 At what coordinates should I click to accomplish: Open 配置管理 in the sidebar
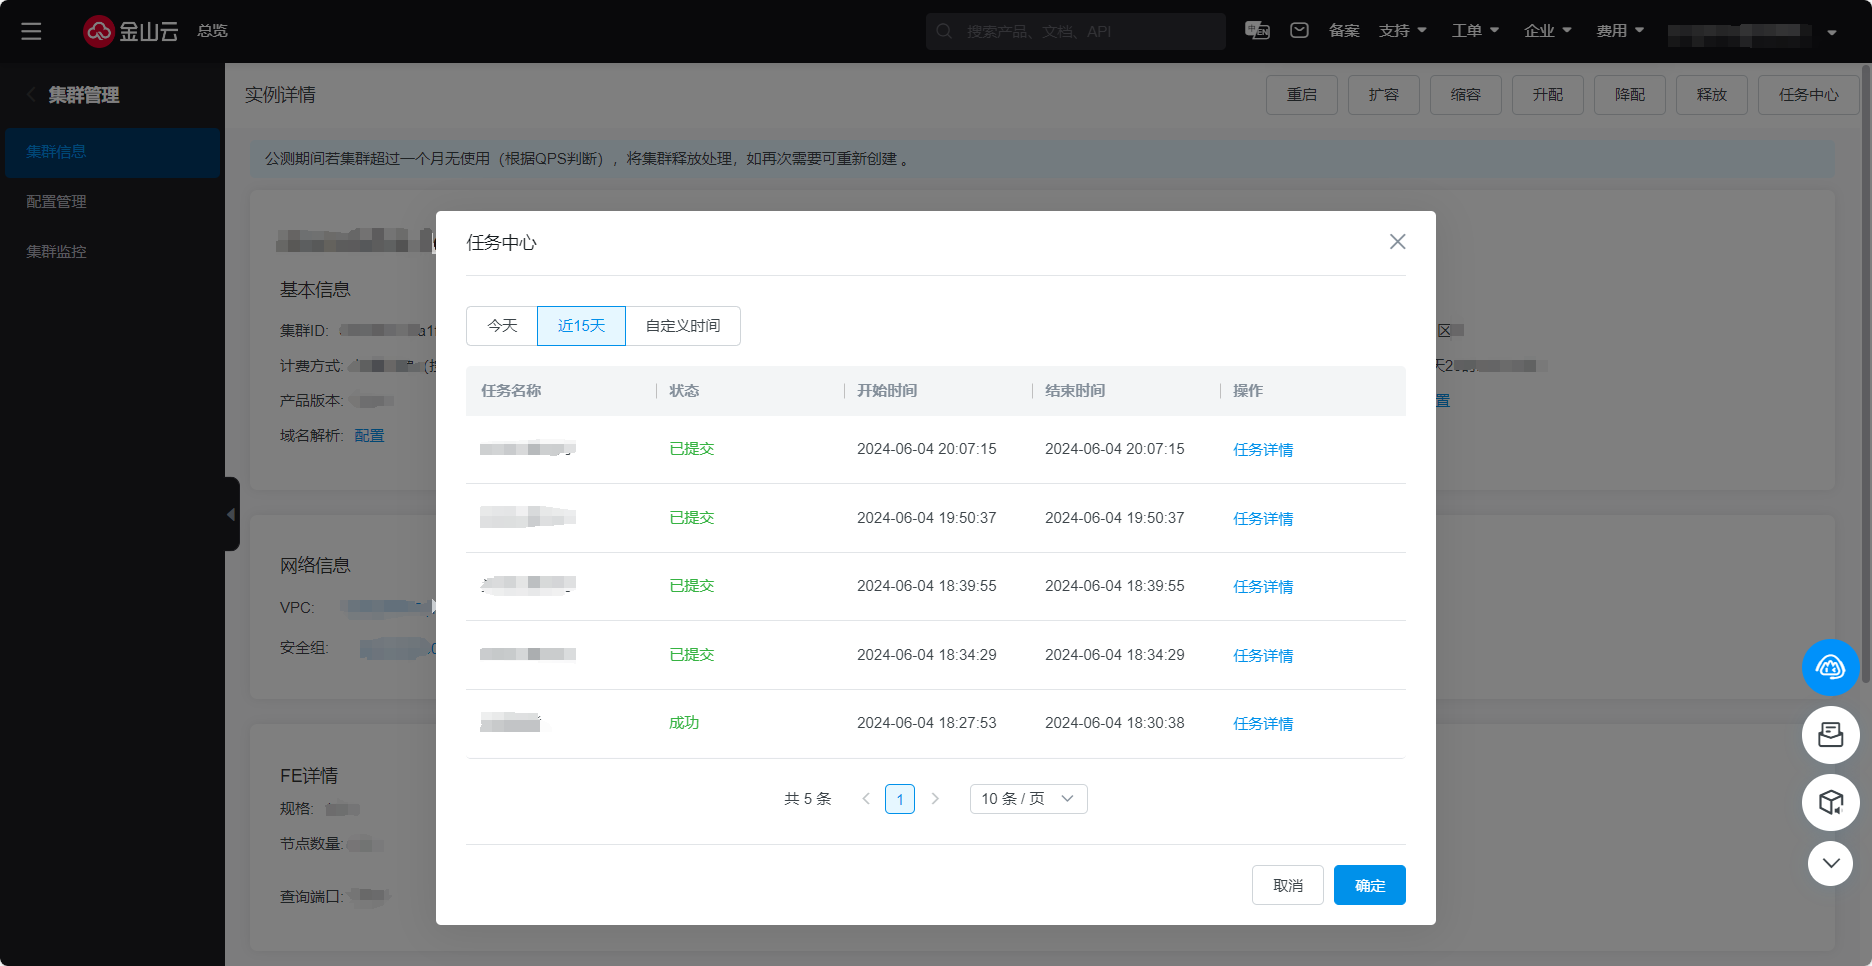click(57, 202)
